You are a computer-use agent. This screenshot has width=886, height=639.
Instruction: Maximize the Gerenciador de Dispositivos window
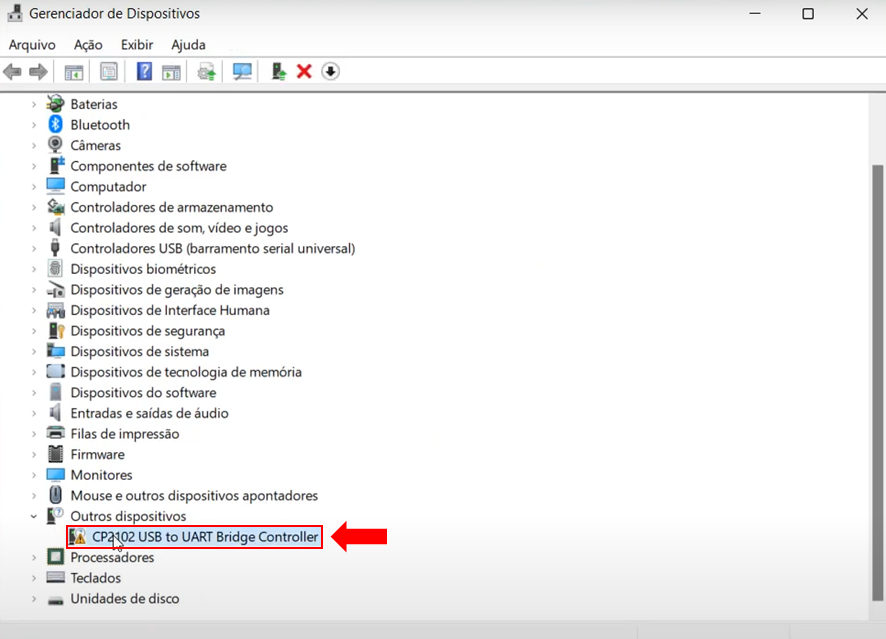(x=808, y=14)
